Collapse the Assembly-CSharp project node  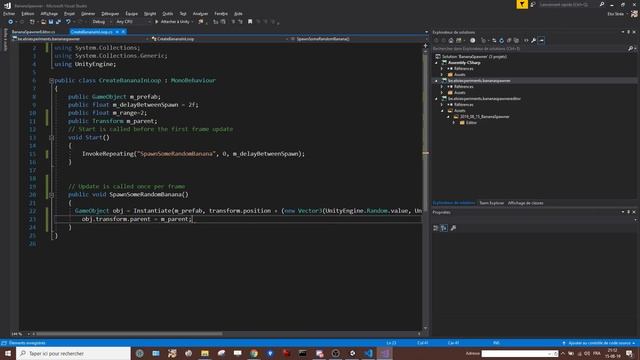[x=436, y=63]
